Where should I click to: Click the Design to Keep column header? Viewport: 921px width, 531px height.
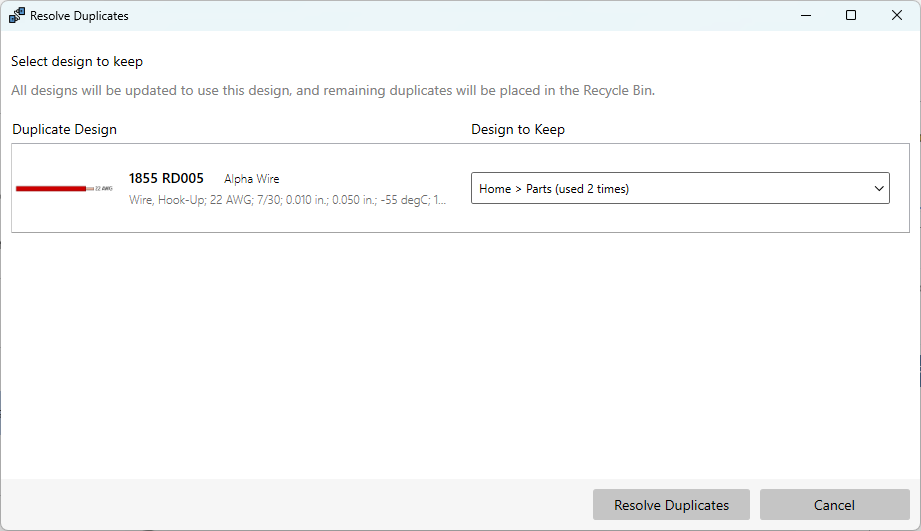point(517,129)
